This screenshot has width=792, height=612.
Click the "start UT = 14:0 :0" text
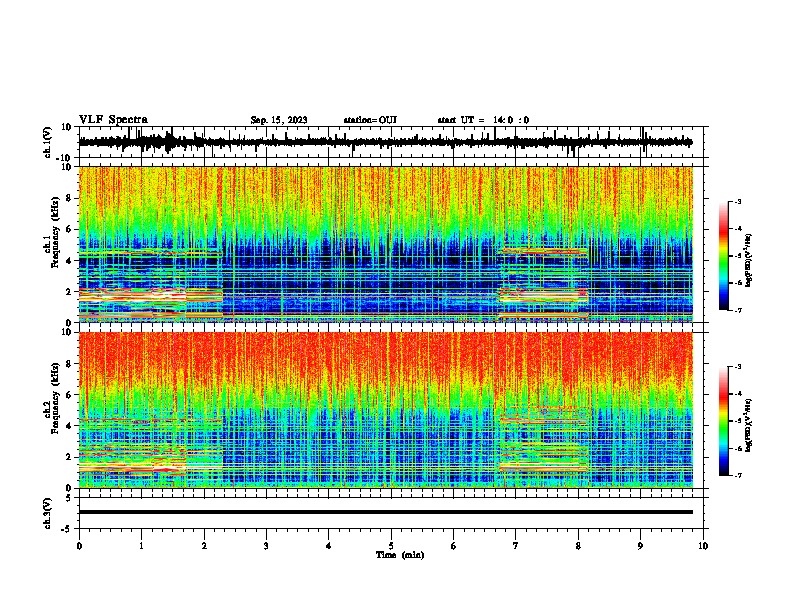point(483,120)
